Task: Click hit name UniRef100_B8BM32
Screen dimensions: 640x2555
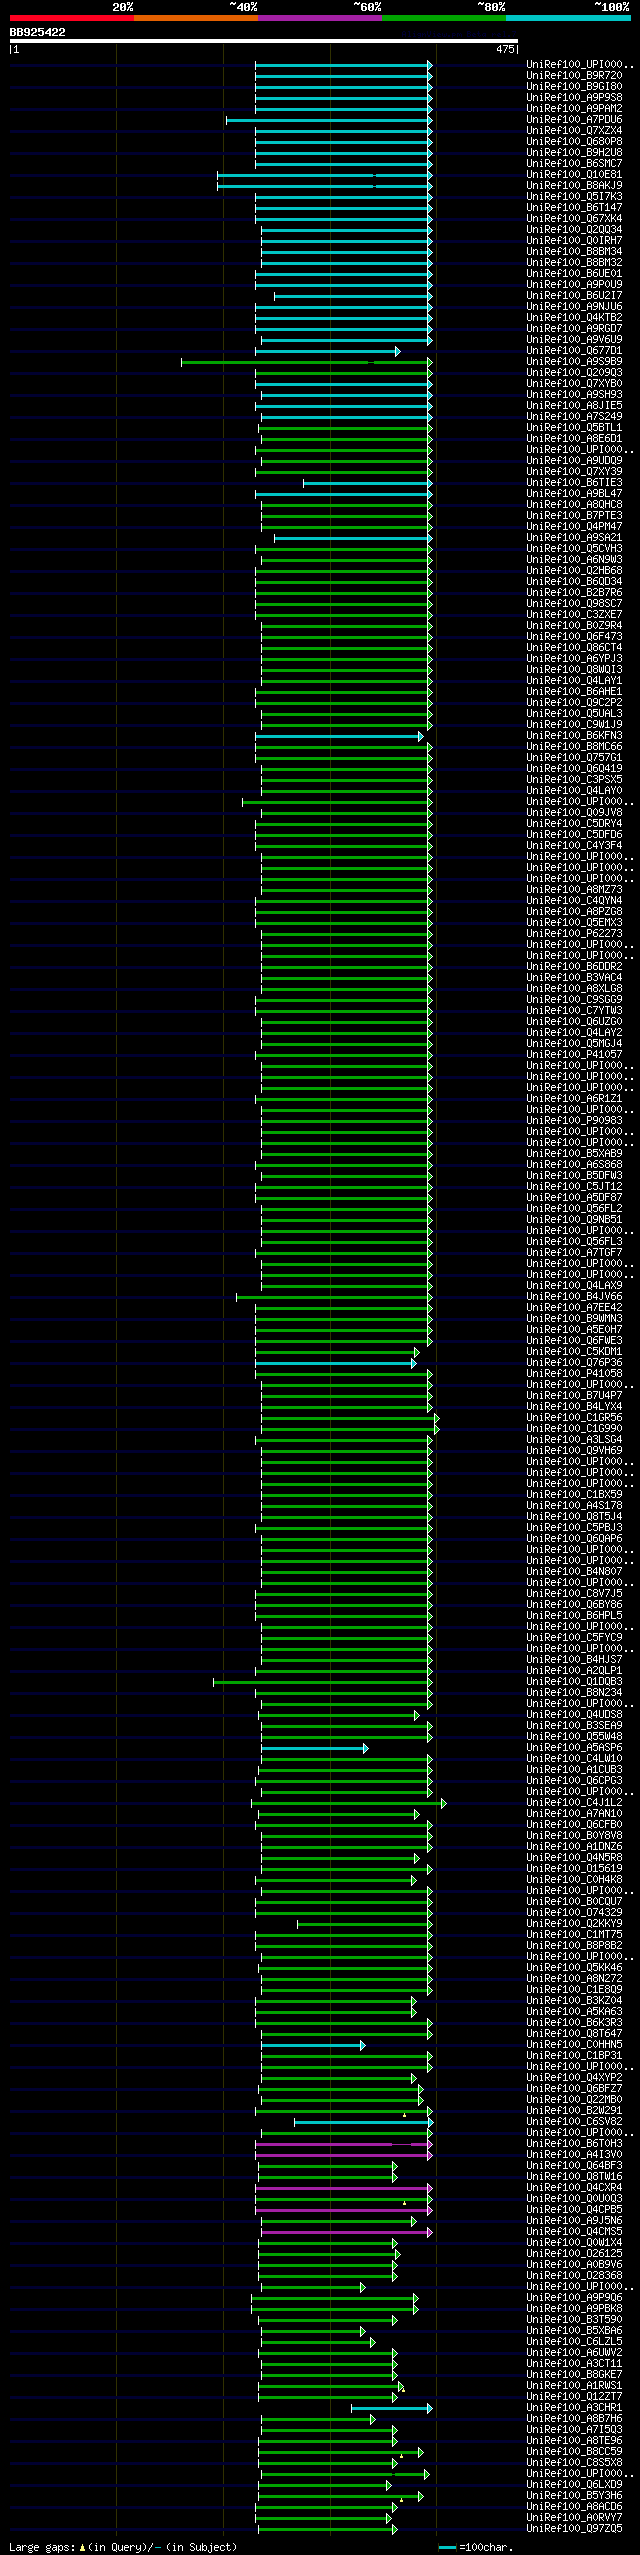Action: tap(574, 263)
